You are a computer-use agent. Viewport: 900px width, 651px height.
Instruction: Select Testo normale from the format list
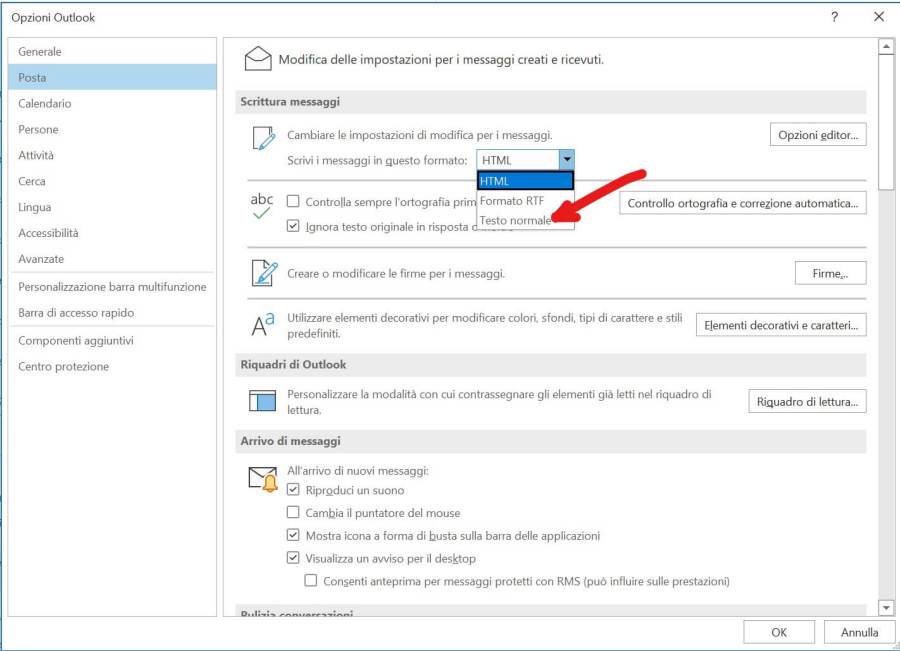click(x=515, y=220)
